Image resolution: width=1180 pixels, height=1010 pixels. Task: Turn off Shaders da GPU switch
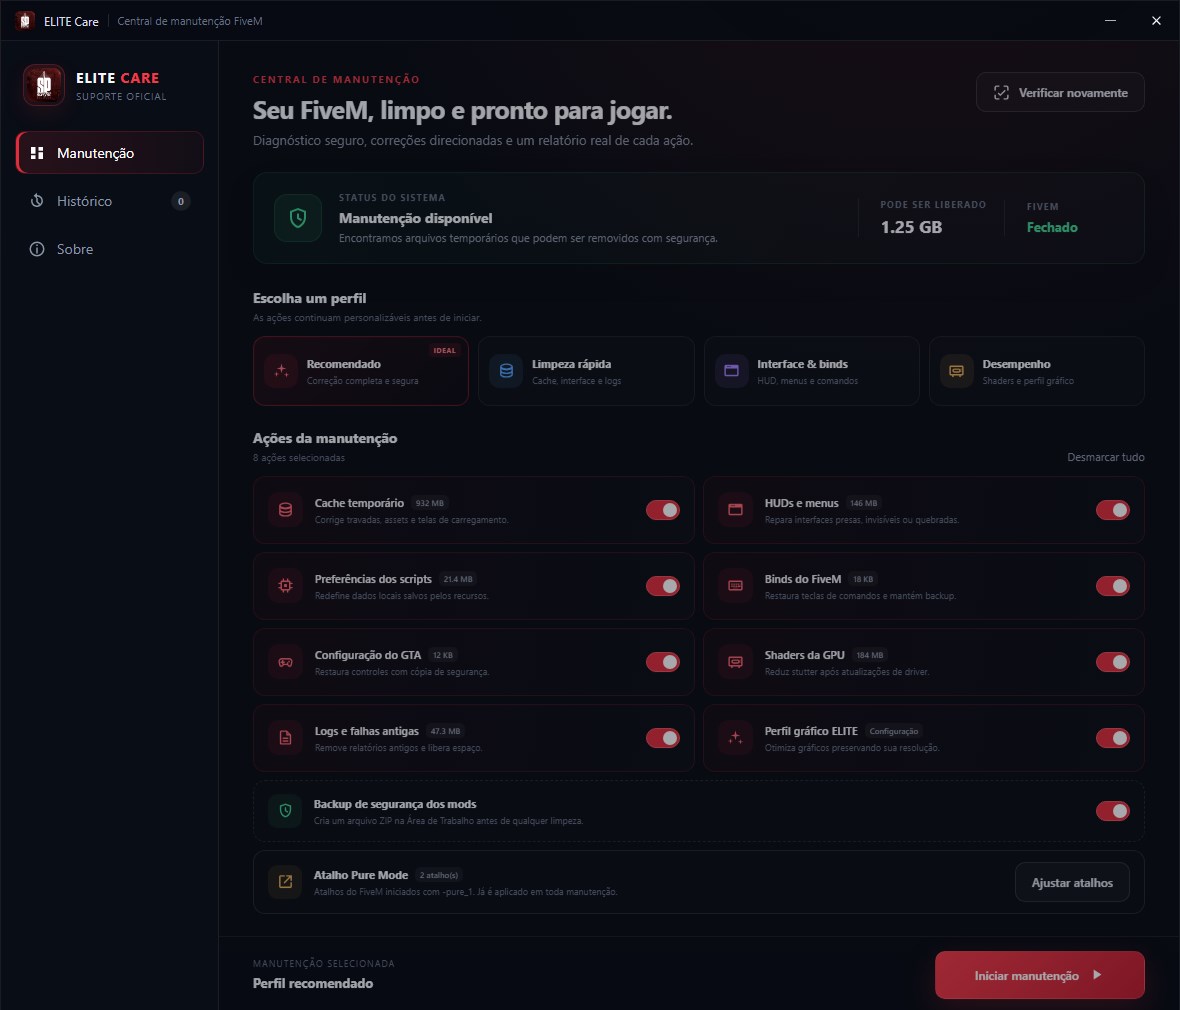[1112, 662]
